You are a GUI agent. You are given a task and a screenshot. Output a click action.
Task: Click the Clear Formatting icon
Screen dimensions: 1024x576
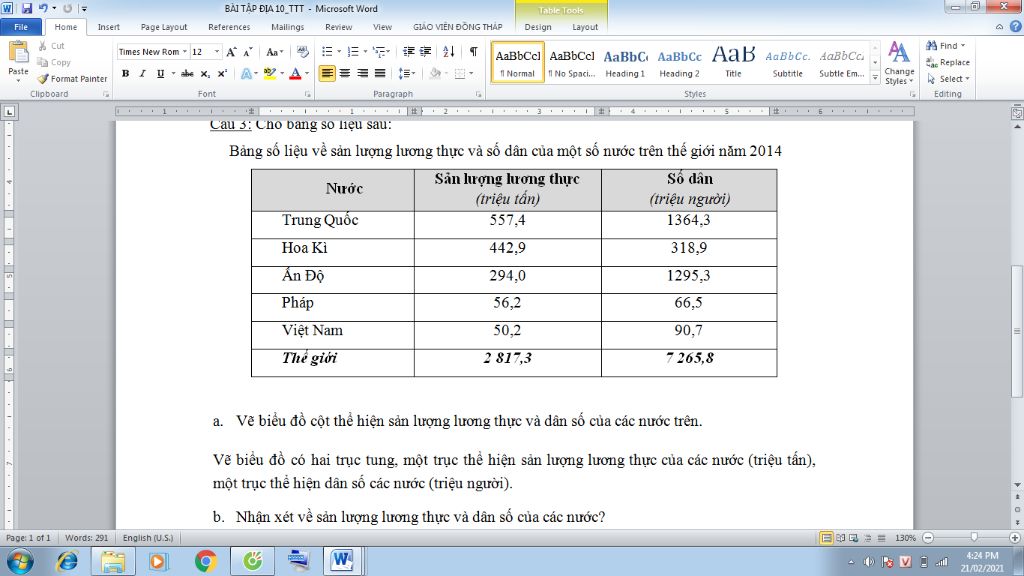tap(302, 52)
